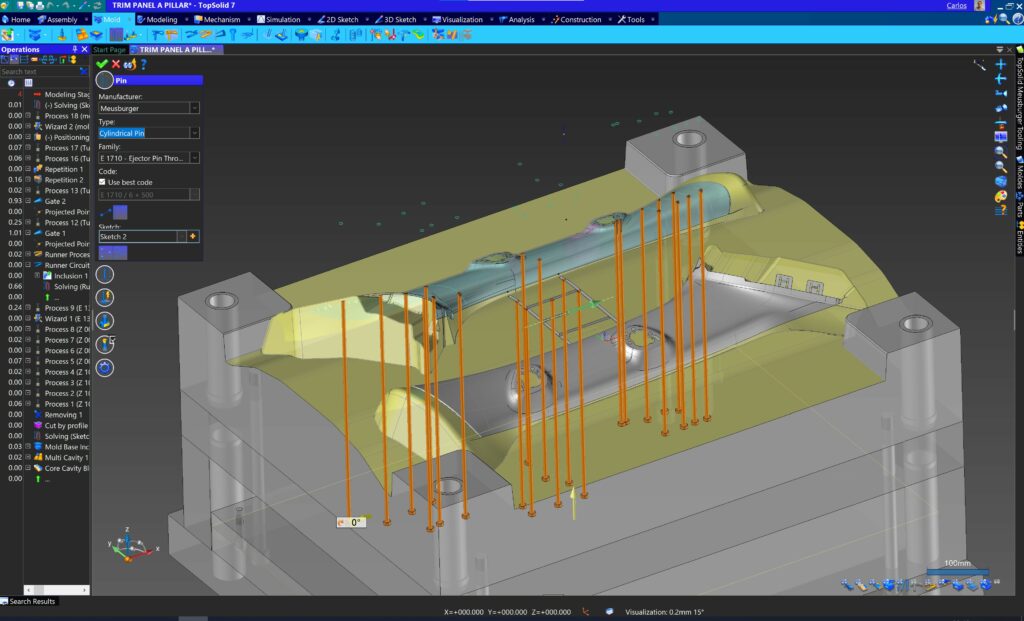Viewport: 1024px width, 621px height.
Task: Open the Search Results panel at bottom
Action: click(32, 601)
